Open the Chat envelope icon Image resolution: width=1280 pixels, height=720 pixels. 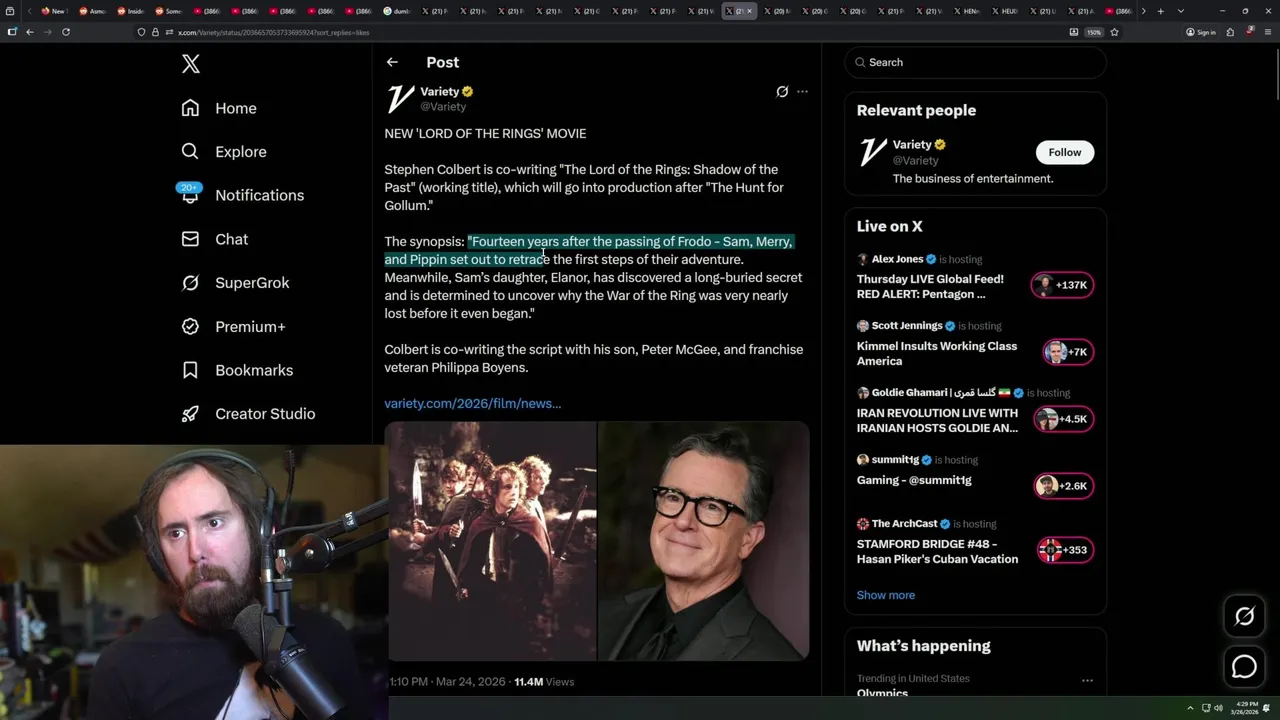pos(190,239)
